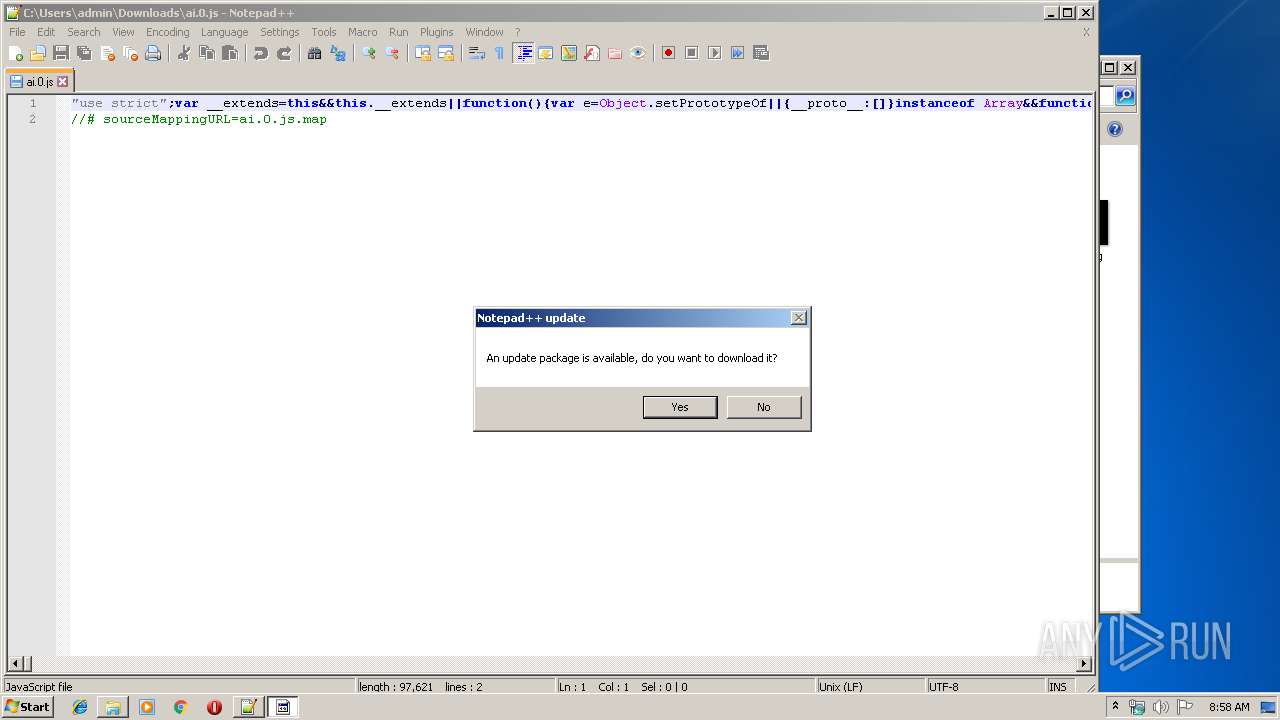
Task: Cut selection with scissors icon
Action: [x=184, y=53]
